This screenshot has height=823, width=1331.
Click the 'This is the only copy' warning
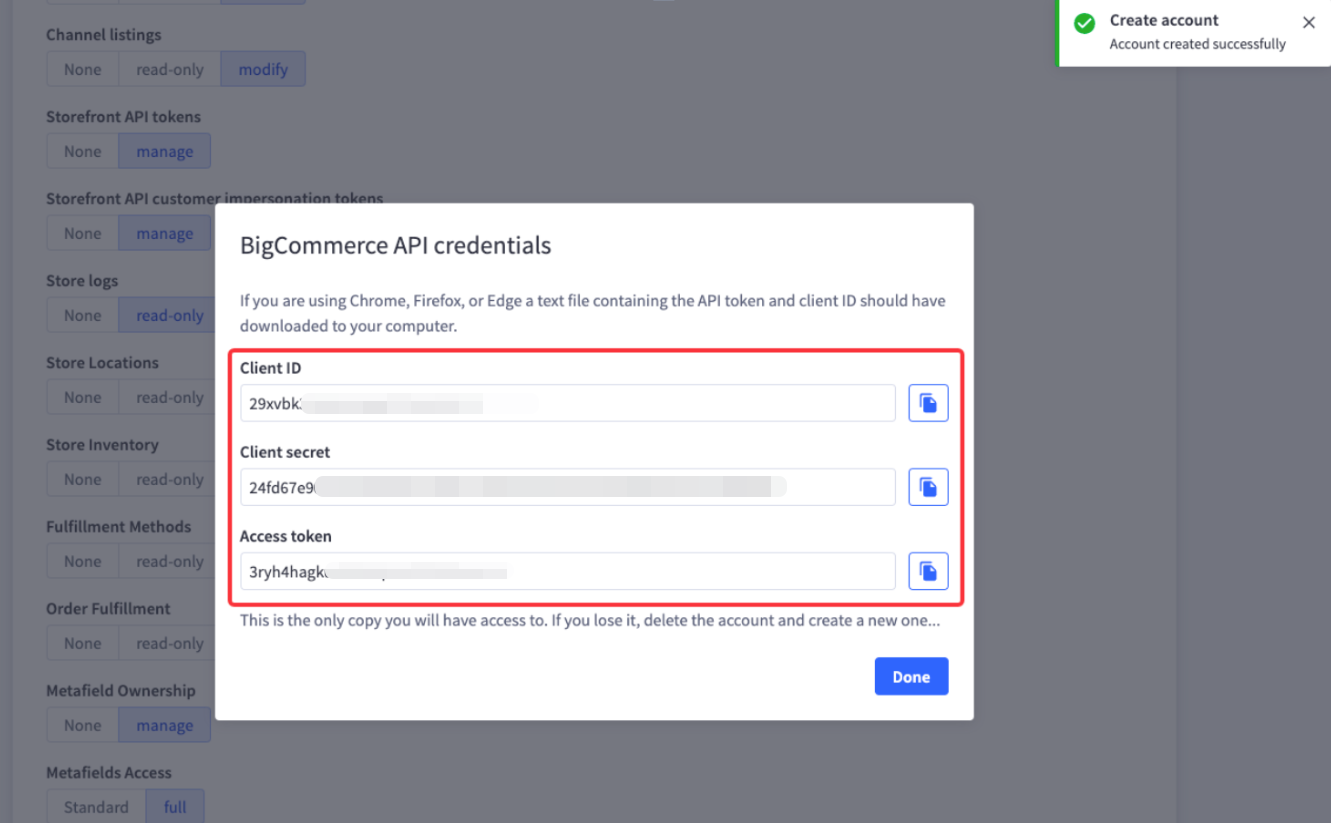(590, 620)
